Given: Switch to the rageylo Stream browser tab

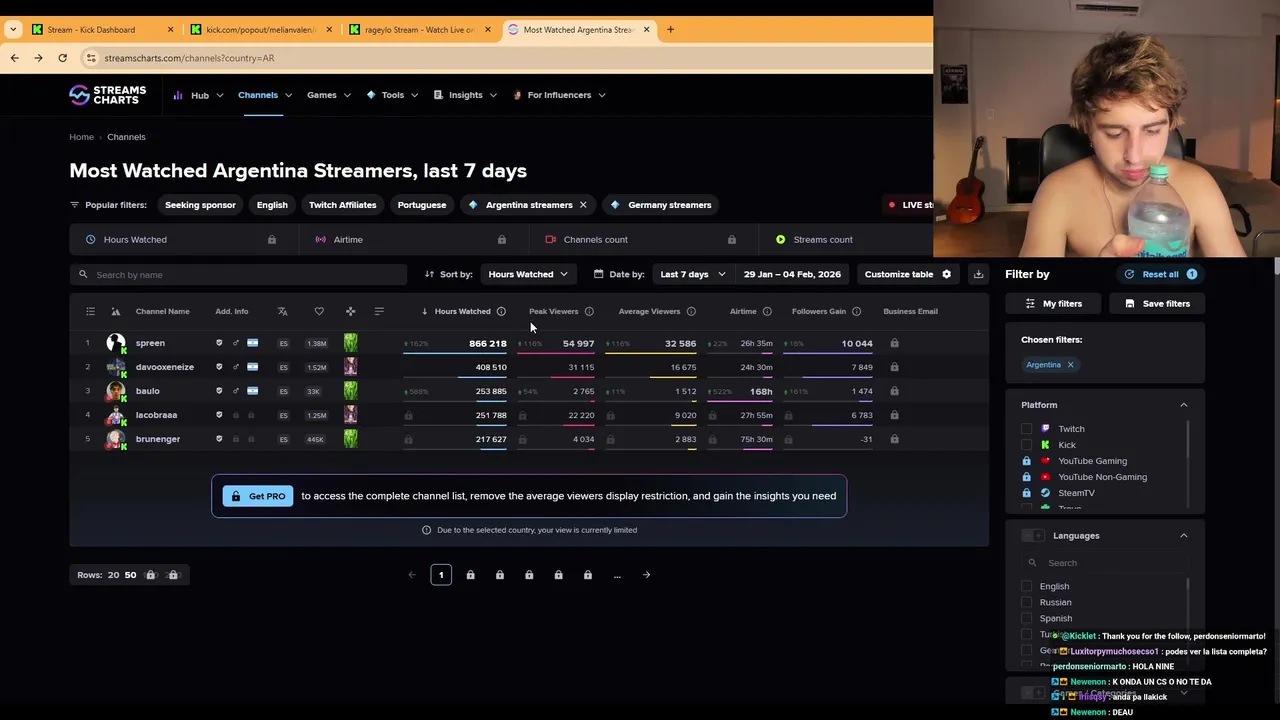Looking at the screenshot, I should coord(419,29).
